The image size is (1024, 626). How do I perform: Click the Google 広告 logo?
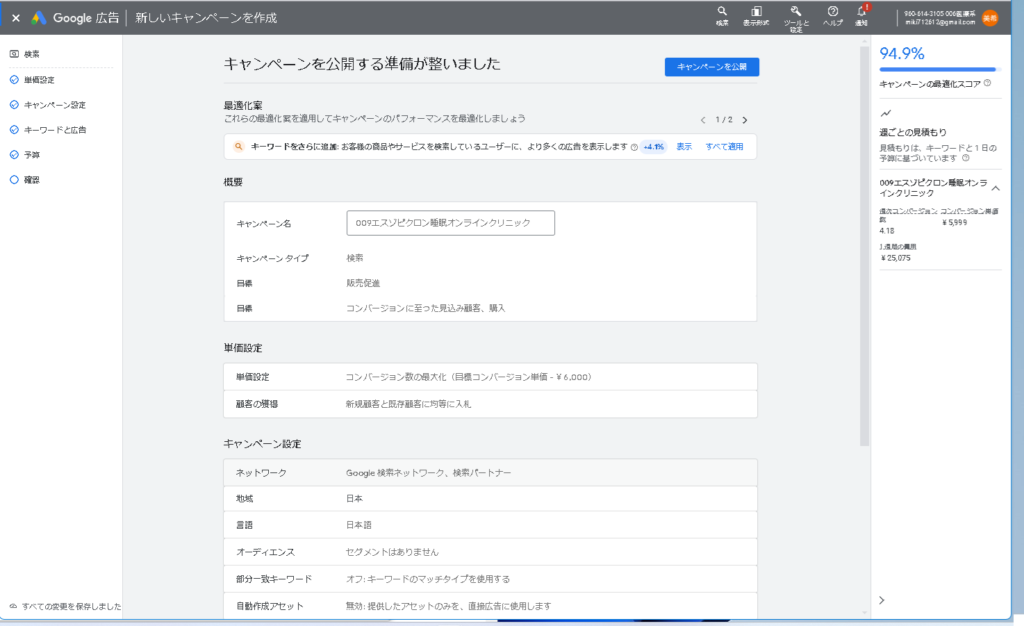click(x=75, y=18)
